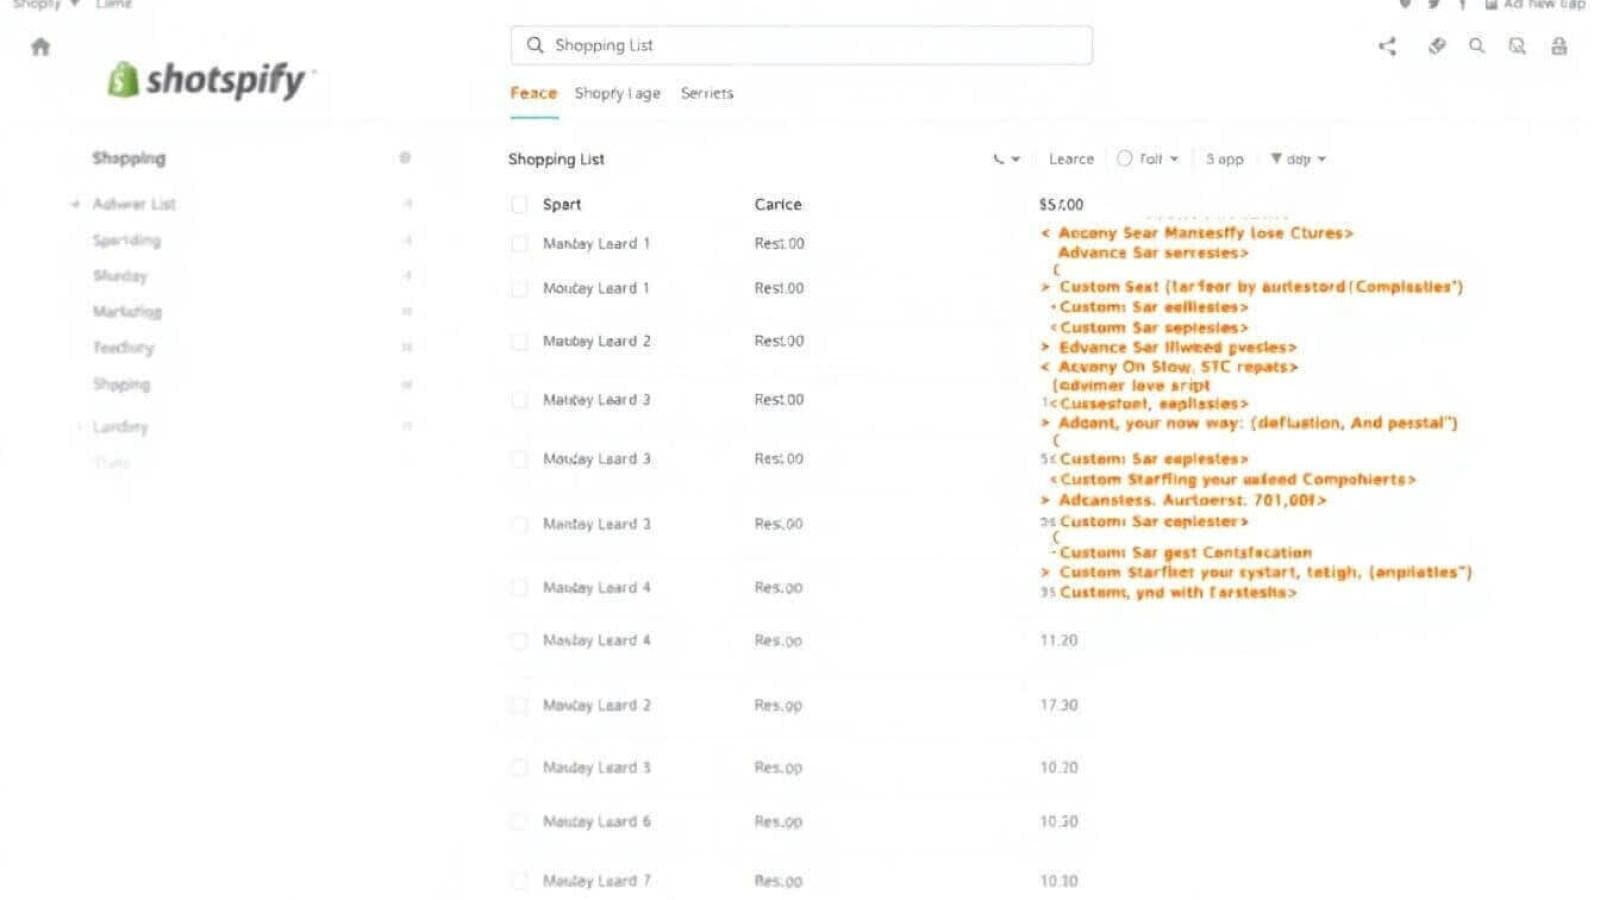Click the 11.20 value
Image resolution: width=1600 pixels, height=900 pixels.
1059,640
